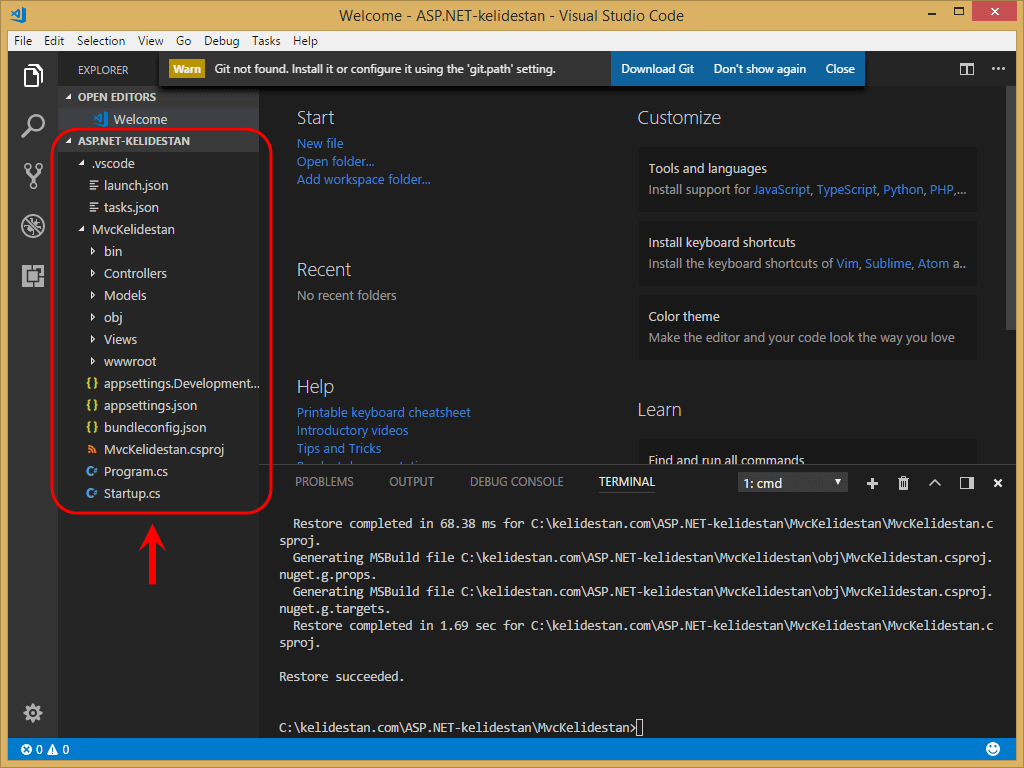Close the Git warning notification
This screenshot has width=1024, height=768.
(x=840, y=69)
